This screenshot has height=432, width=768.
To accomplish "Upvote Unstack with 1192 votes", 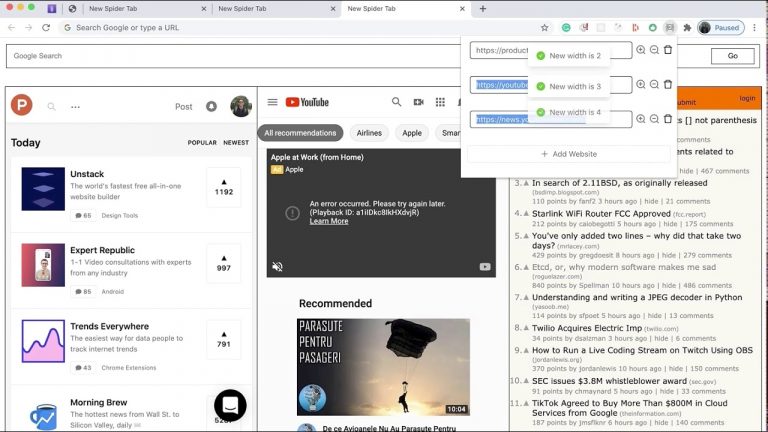I will coord(224,187).
